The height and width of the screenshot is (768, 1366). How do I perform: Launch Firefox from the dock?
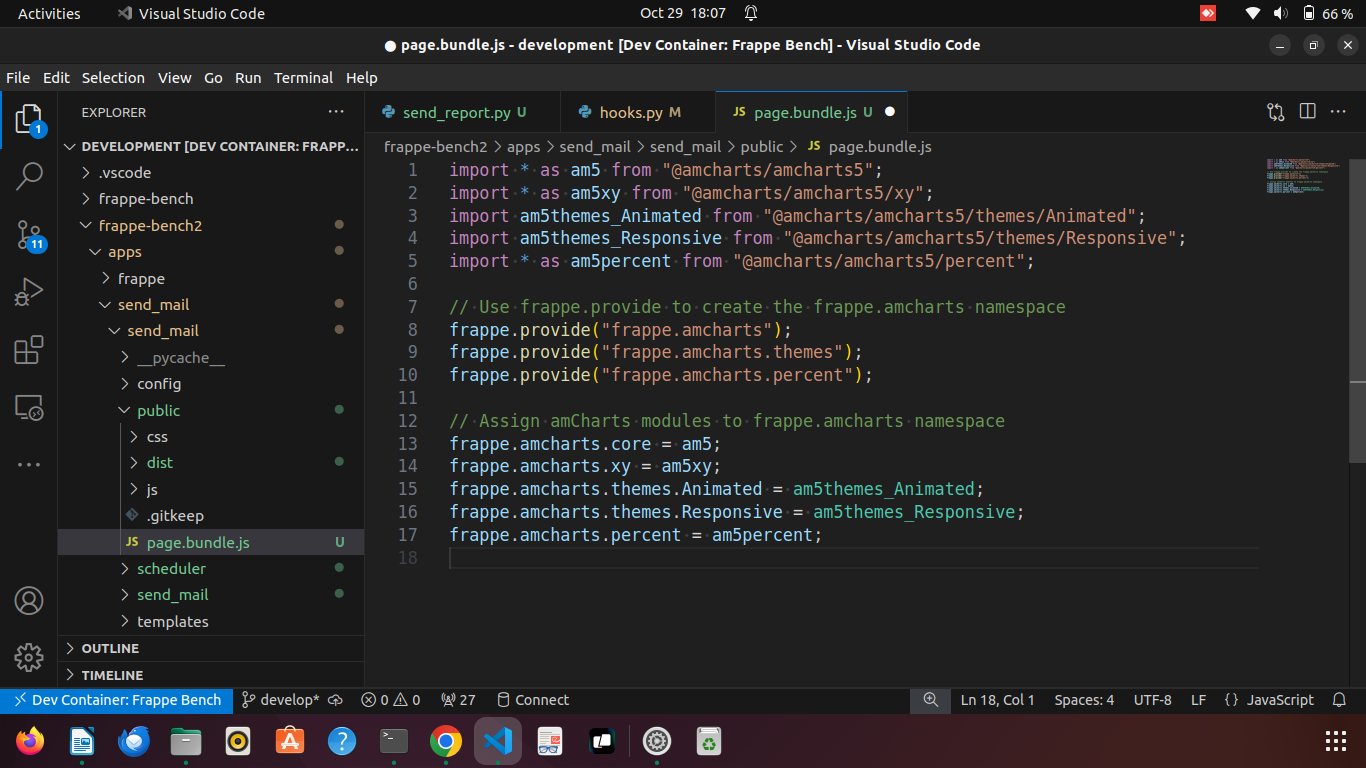[30, 741]
